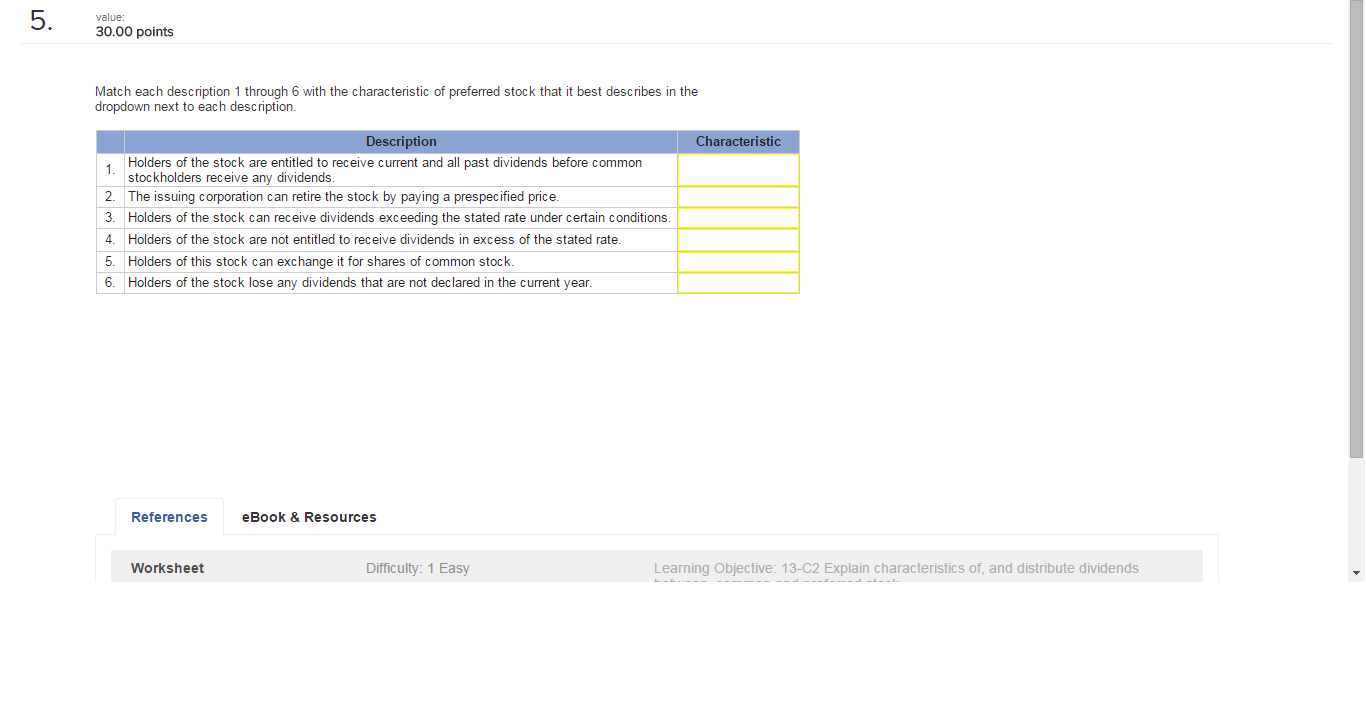Click description about losing undeclared dividends
The width and height of the screenshot is (1366, 728).
(360, 283)
